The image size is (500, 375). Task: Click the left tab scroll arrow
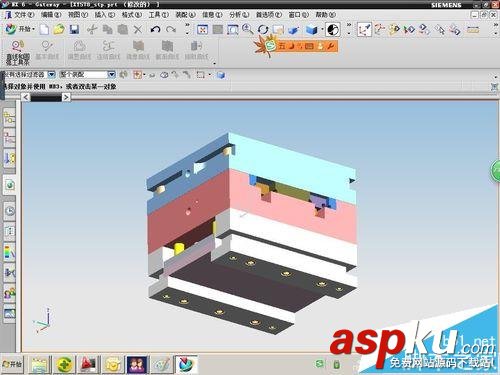click(x=26, y=97)
